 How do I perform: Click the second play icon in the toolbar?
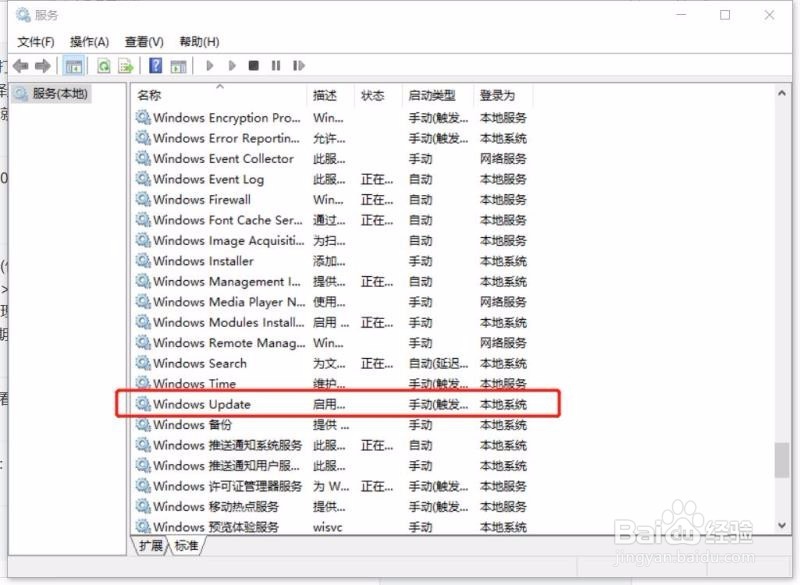pyautogui.click(x=232, y=65)
